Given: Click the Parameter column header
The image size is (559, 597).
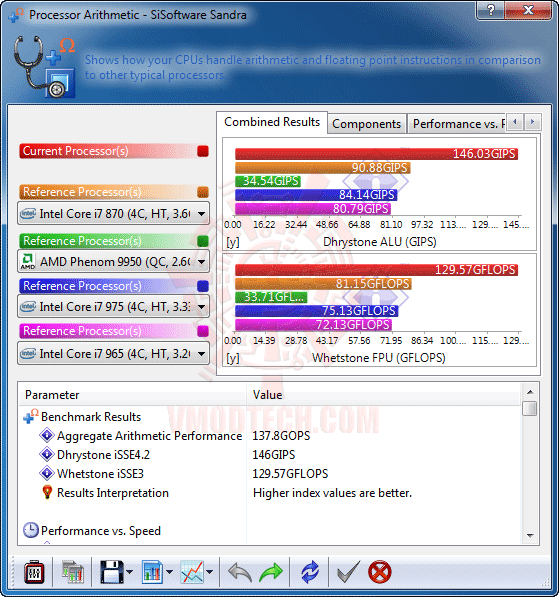Looking at the screenshot, I should click(x=132, y=395).
